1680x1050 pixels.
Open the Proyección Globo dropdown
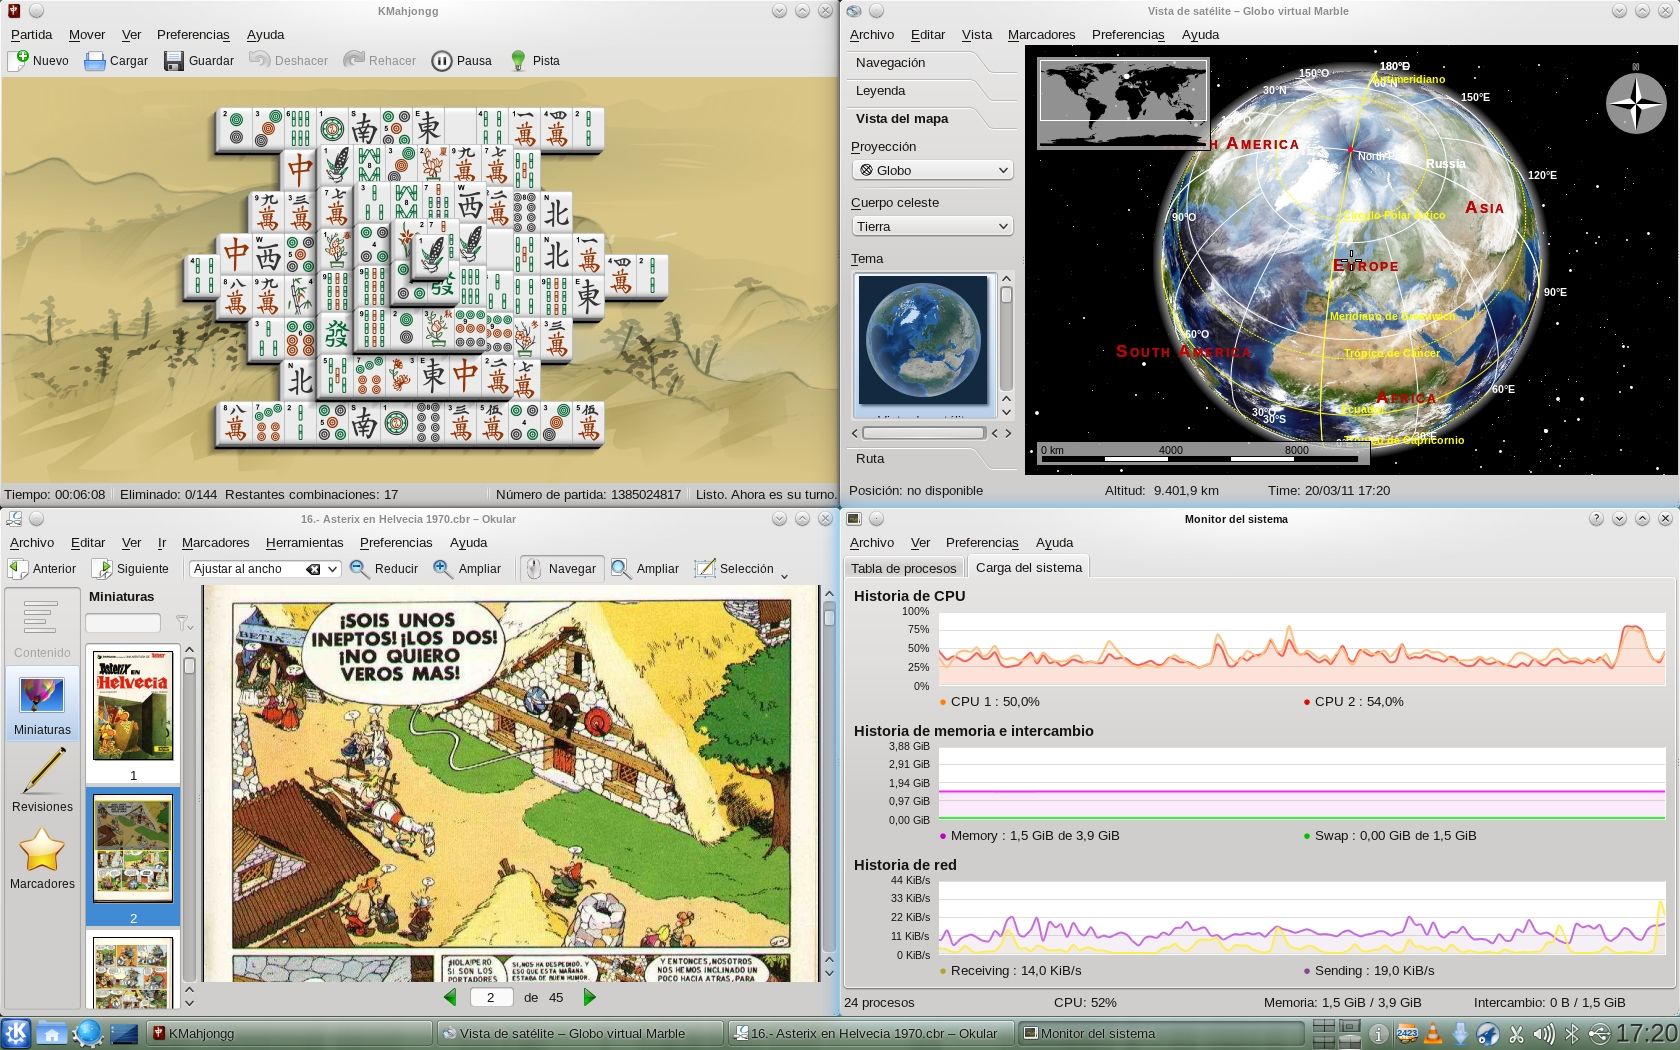coord(932,171)
